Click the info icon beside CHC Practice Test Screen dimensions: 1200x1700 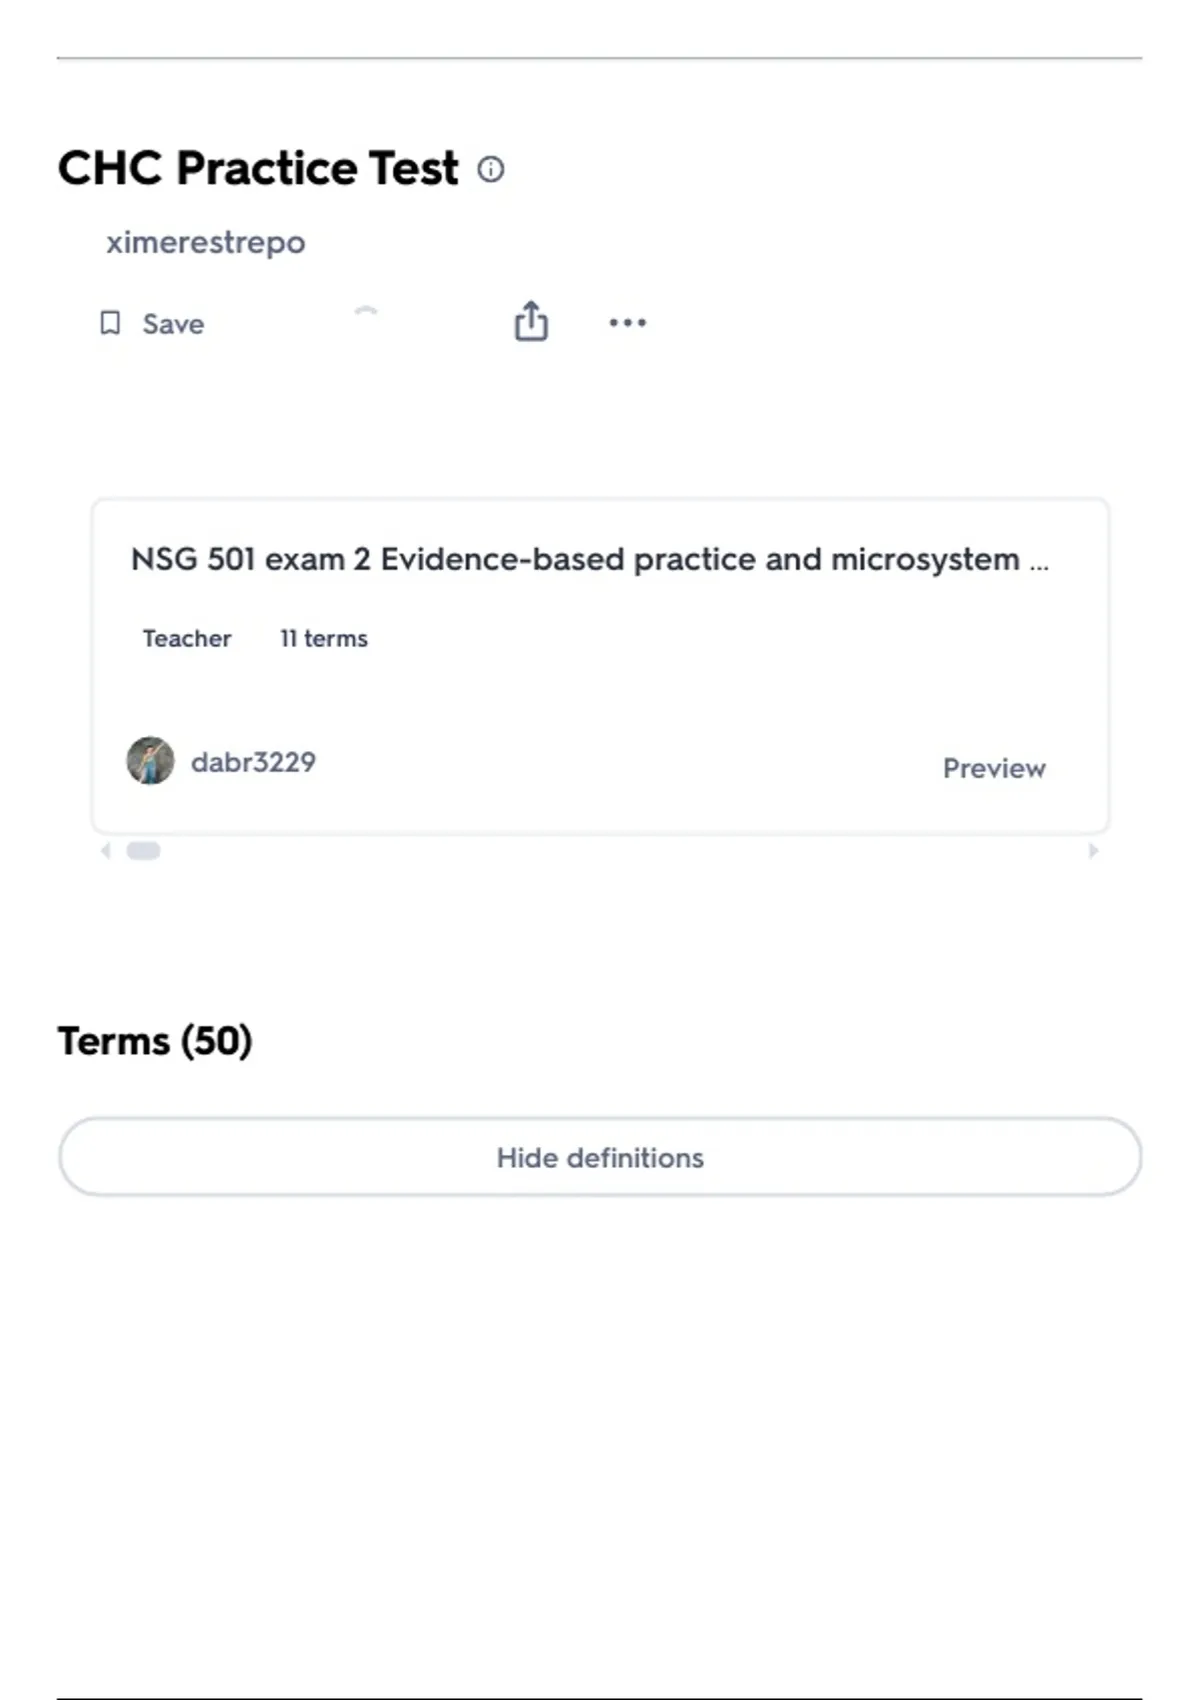[491, 169]
